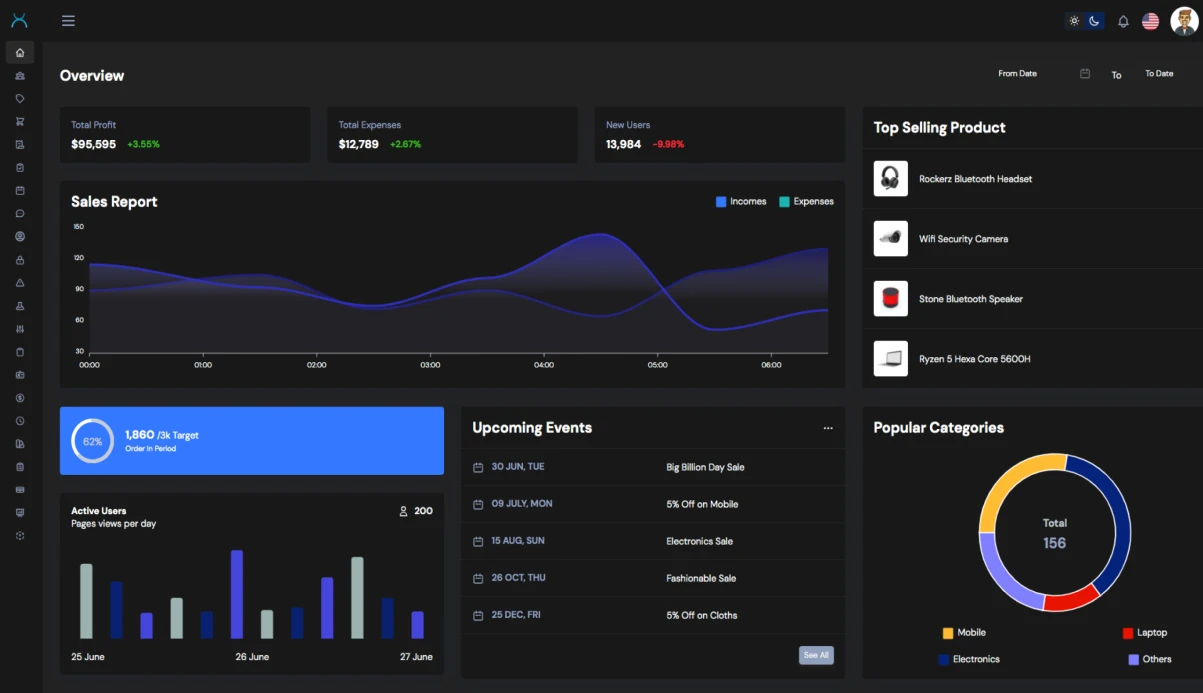Open the shopping cart sidebar icon

point(20,122)
